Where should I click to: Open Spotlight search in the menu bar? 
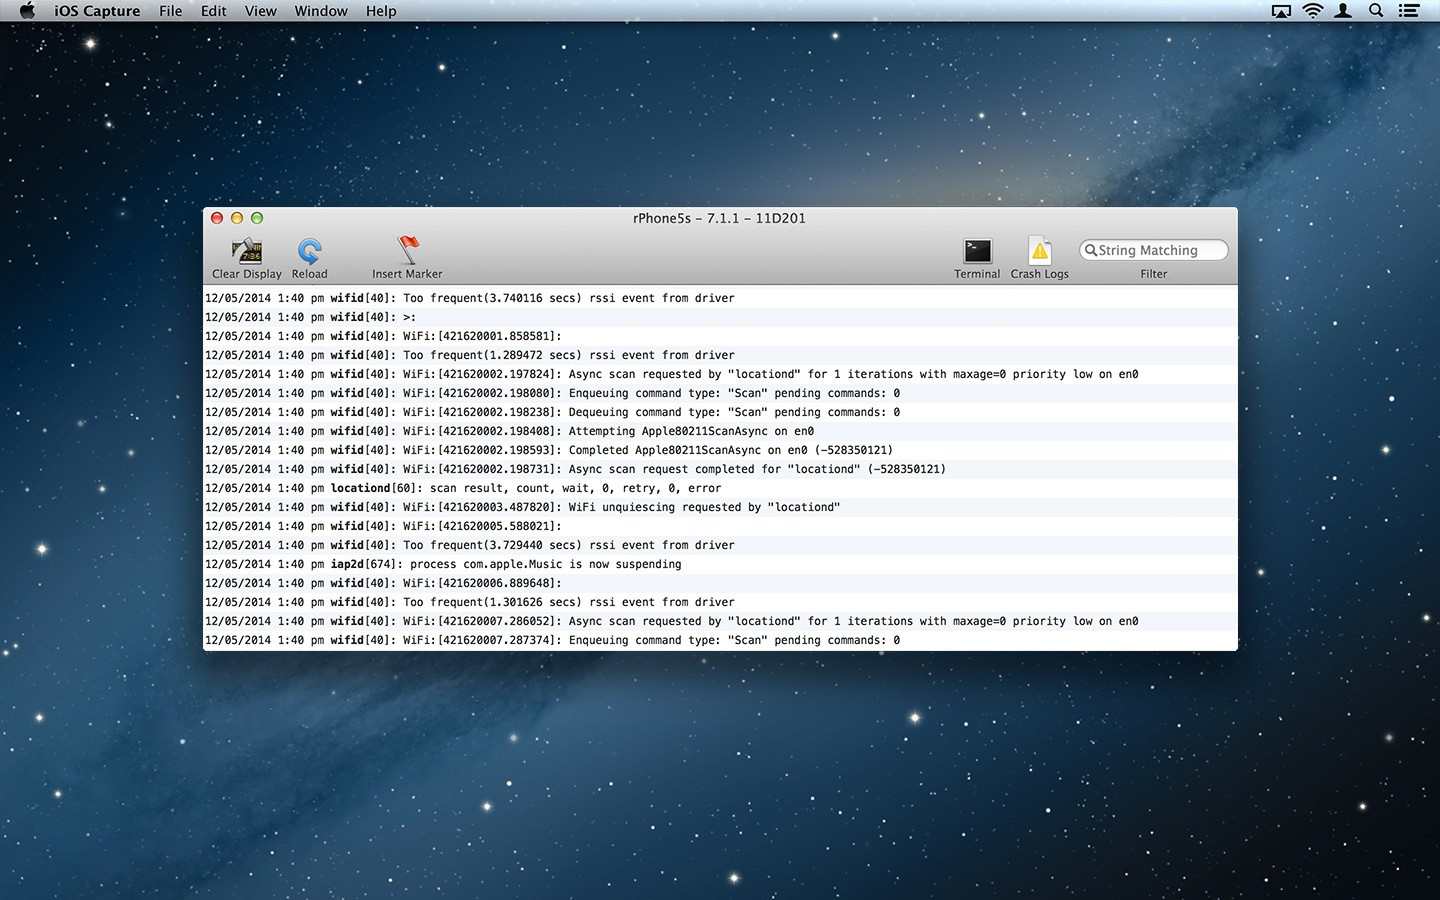pyautogui.click(x=1376, y=11)
